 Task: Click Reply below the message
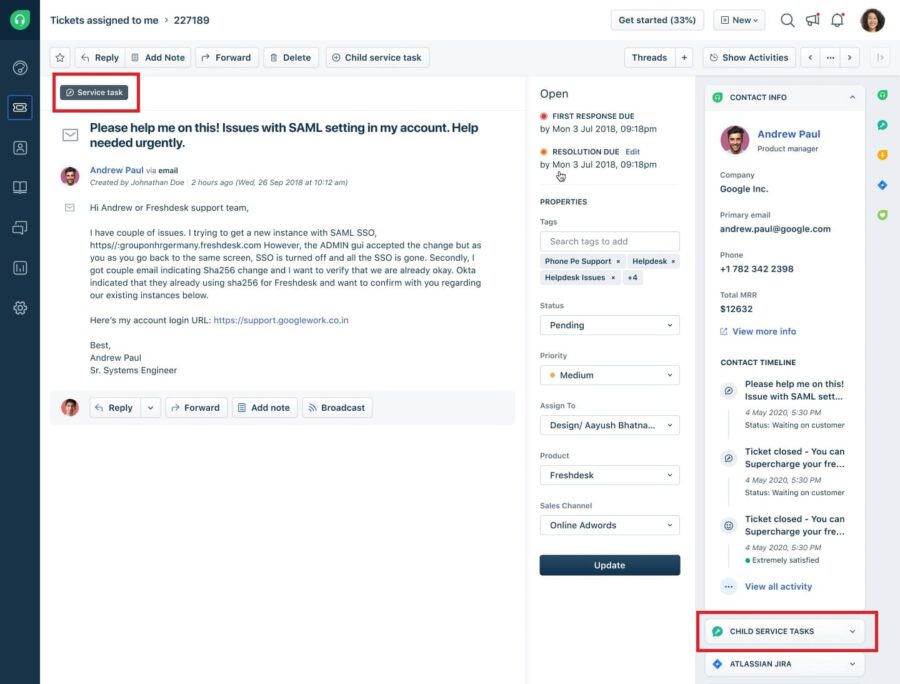[115, 407]
